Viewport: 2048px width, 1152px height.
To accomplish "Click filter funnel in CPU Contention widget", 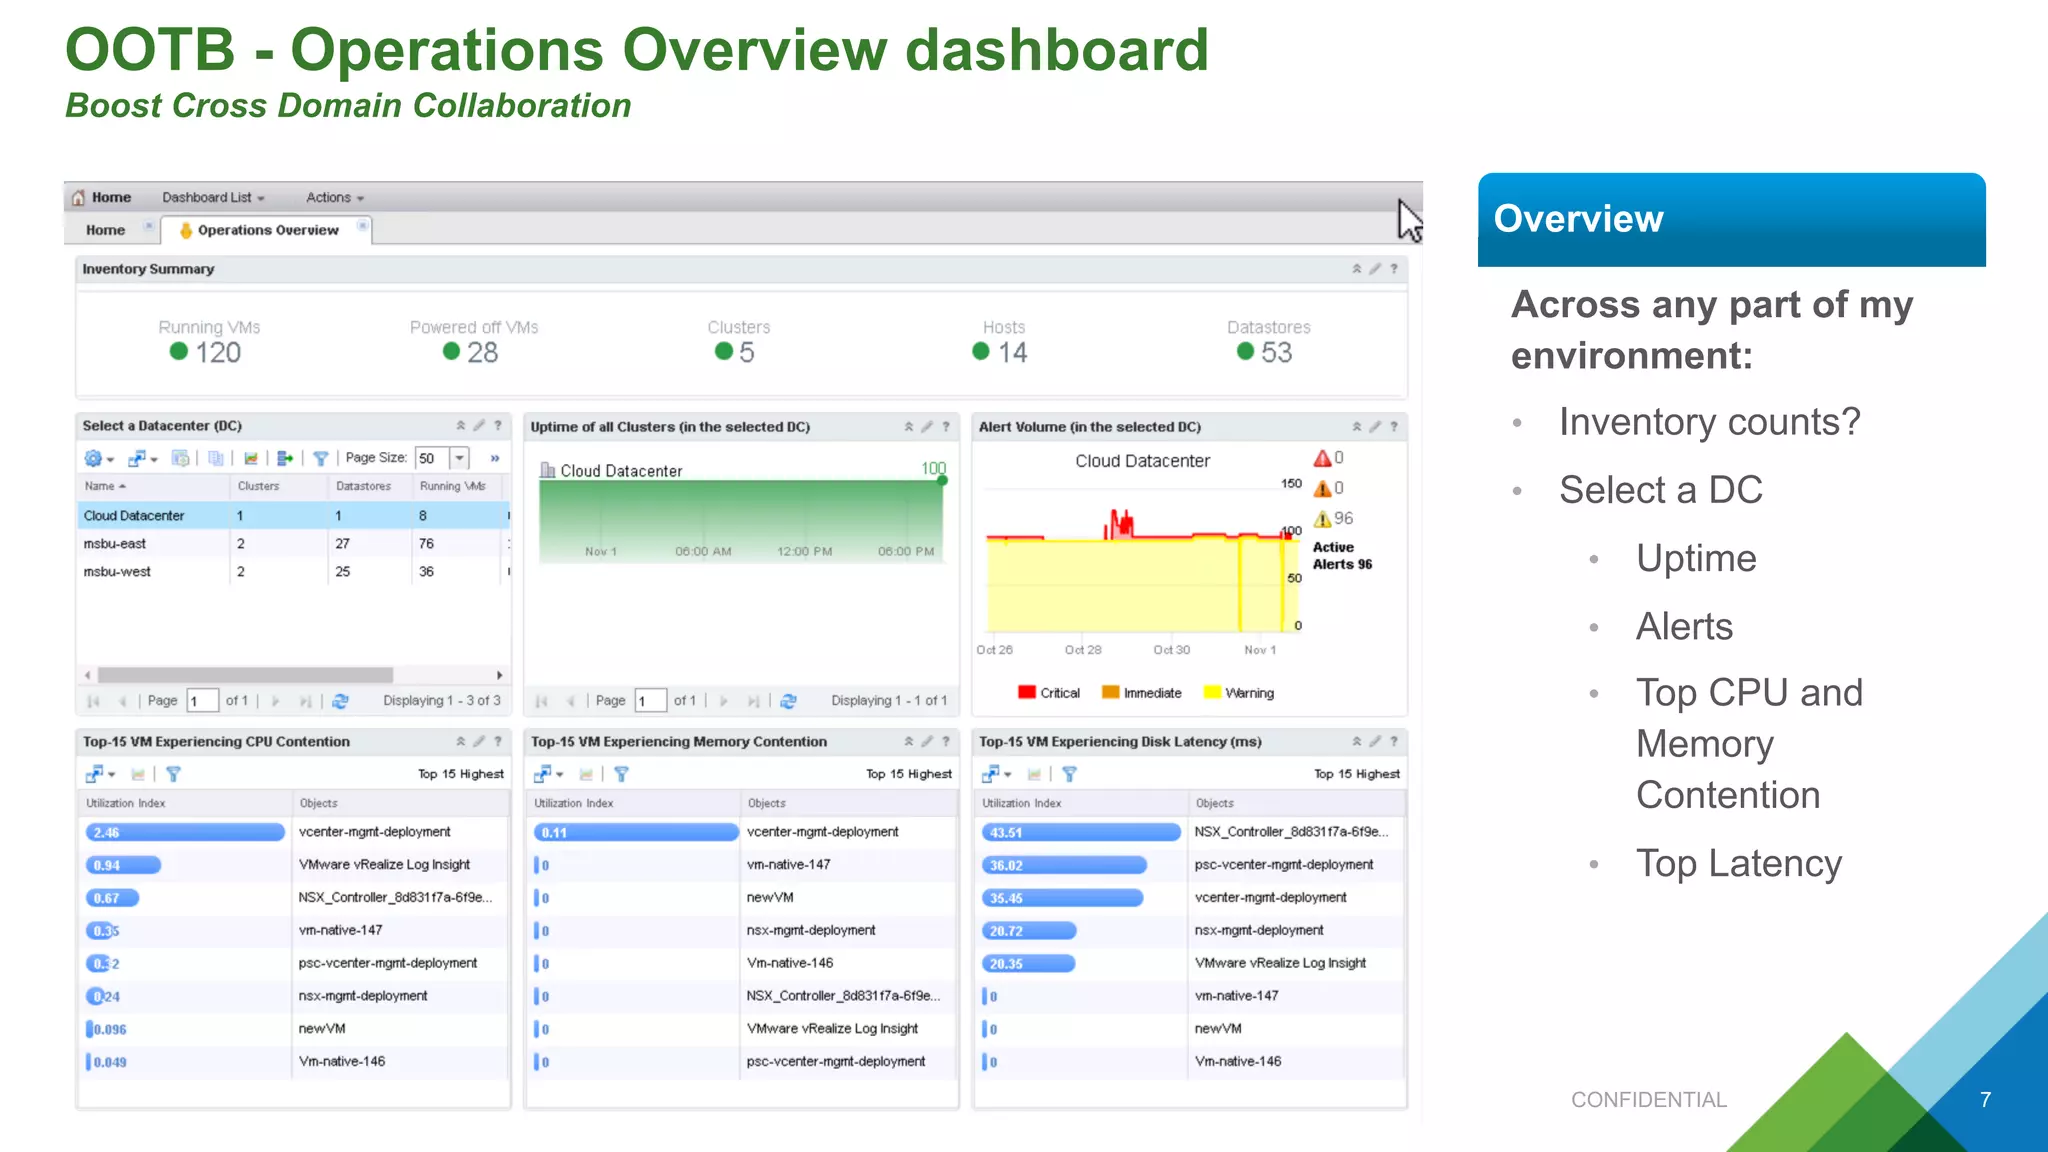I will (x=173, y=774).
